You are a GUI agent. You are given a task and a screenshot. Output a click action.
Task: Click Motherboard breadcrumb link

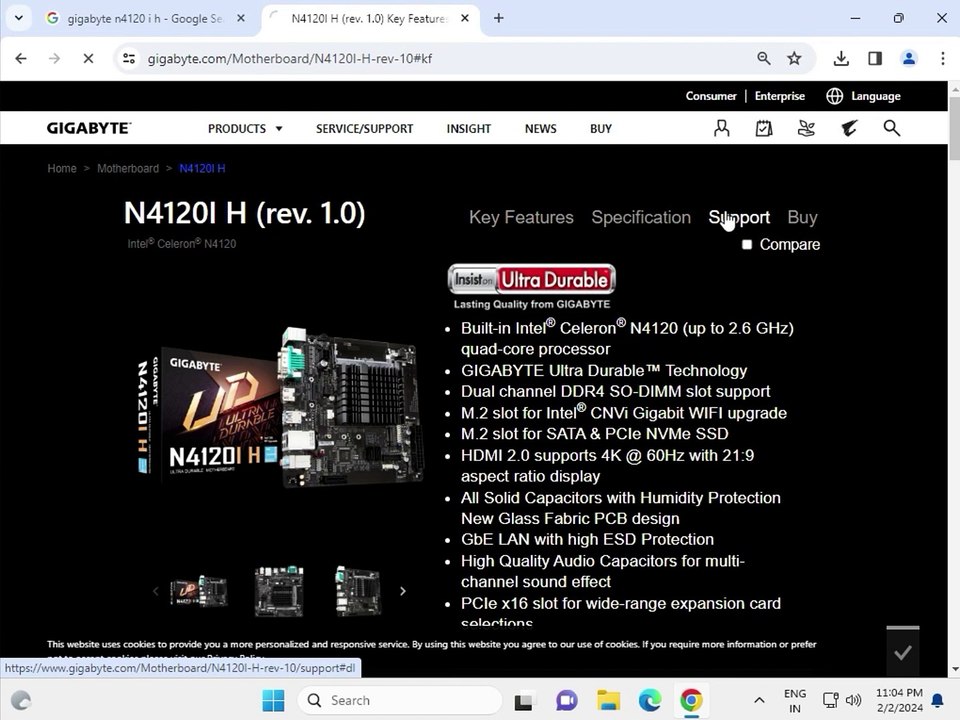tap(127, 168)
